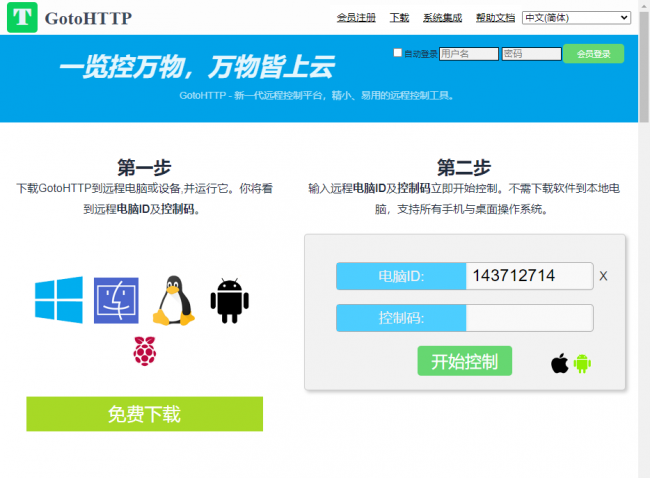The height and width of the screenshot is (478, 650).
Task: Open the 下载 menu link
Action: pos(399,18)
